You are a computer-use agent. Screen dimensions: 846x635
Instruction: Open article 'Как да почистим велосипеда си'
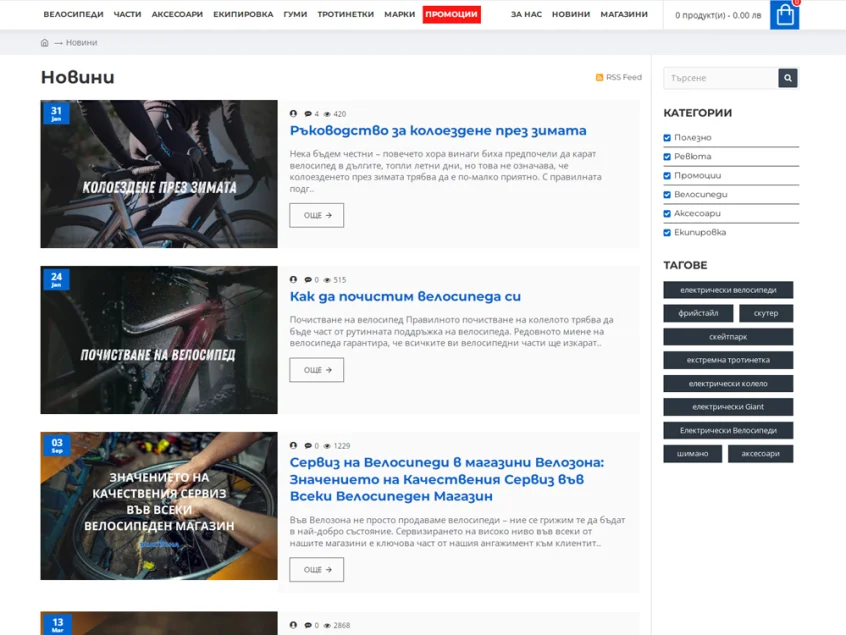click(405, 296)
